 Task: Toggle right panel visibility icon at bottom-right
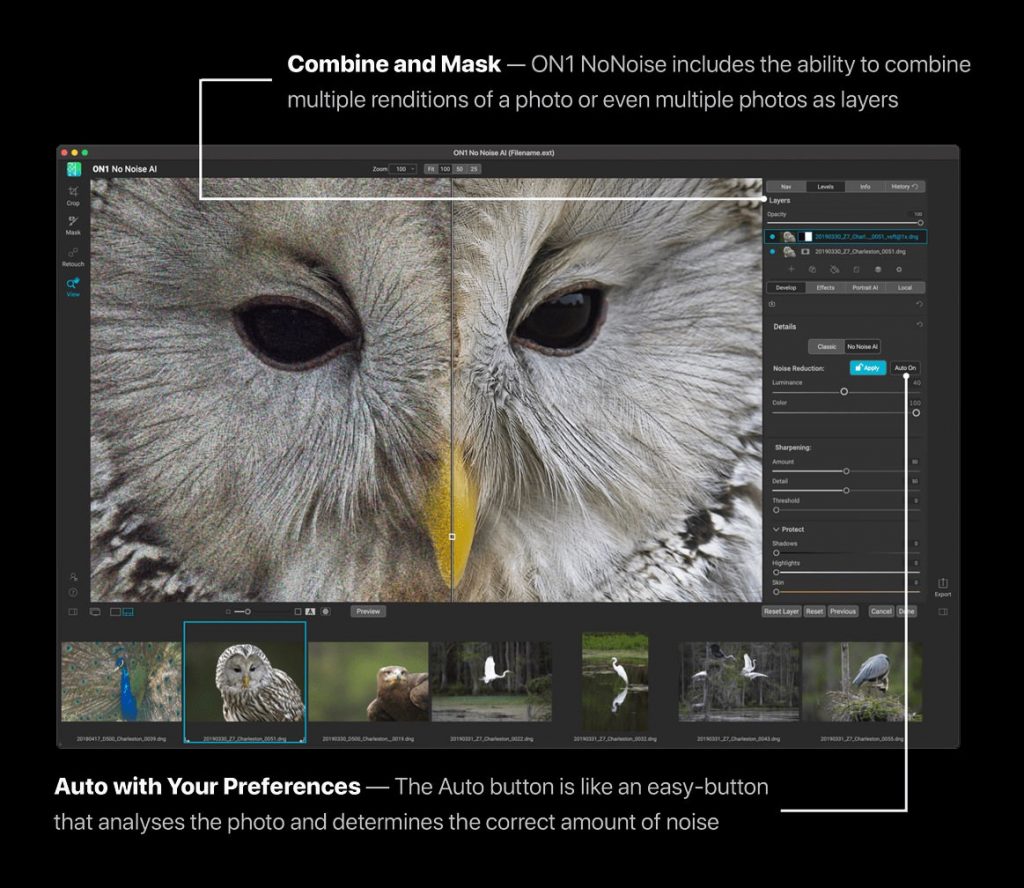[x=943, y=612]
